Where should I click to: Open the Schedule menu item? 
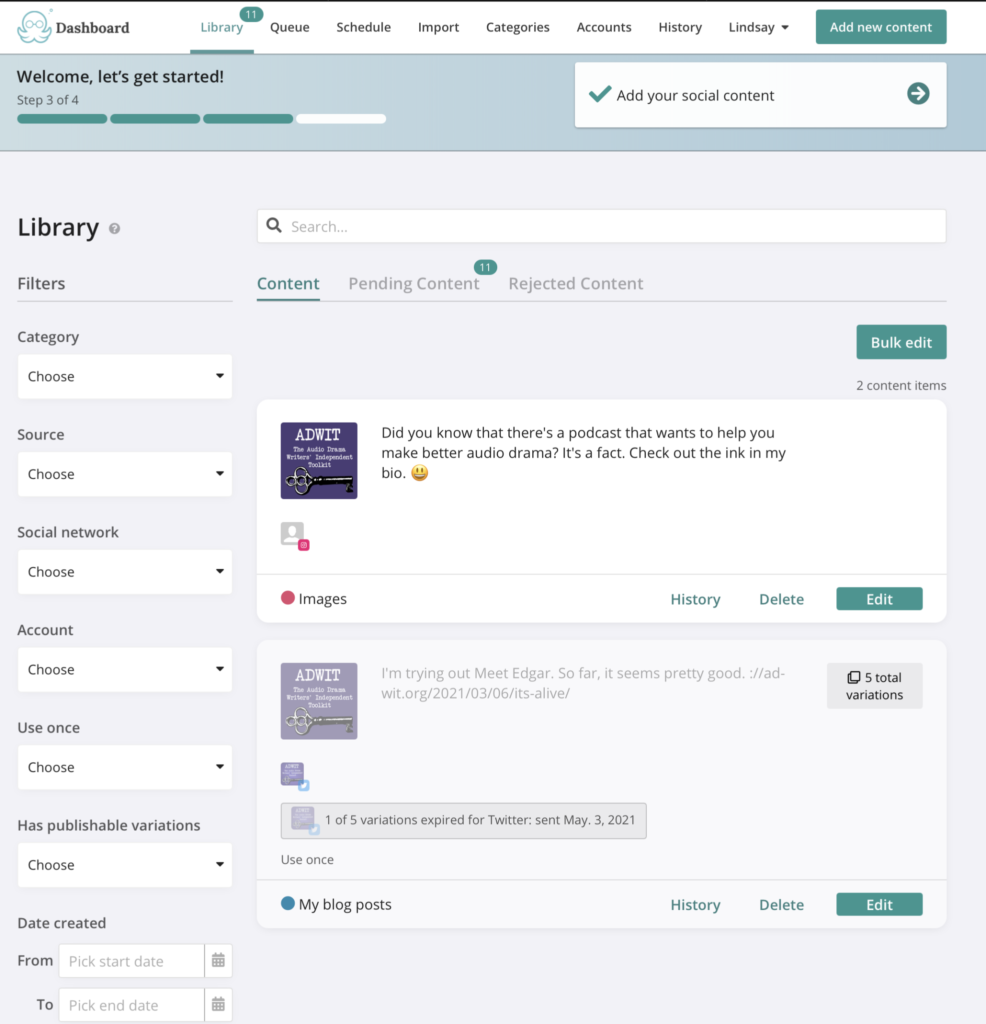coord(363,27)
